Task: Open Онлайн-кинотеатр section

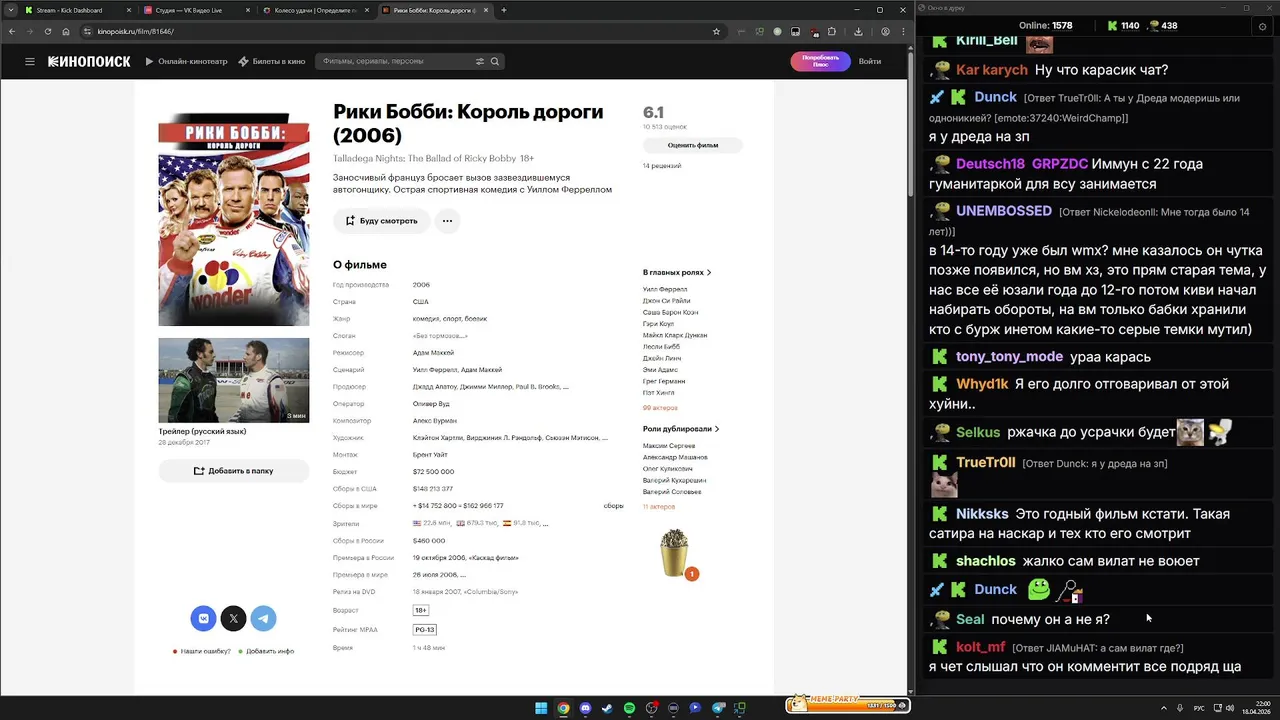Action: [186, 61]
